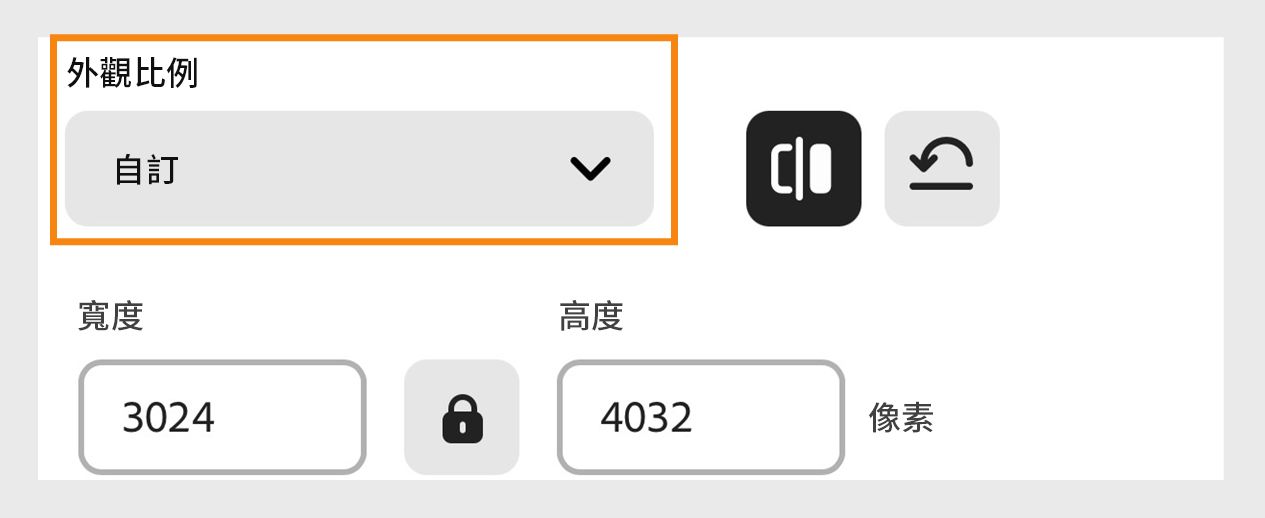Unlock the aspect ratio using the padlock

point(462,417)
